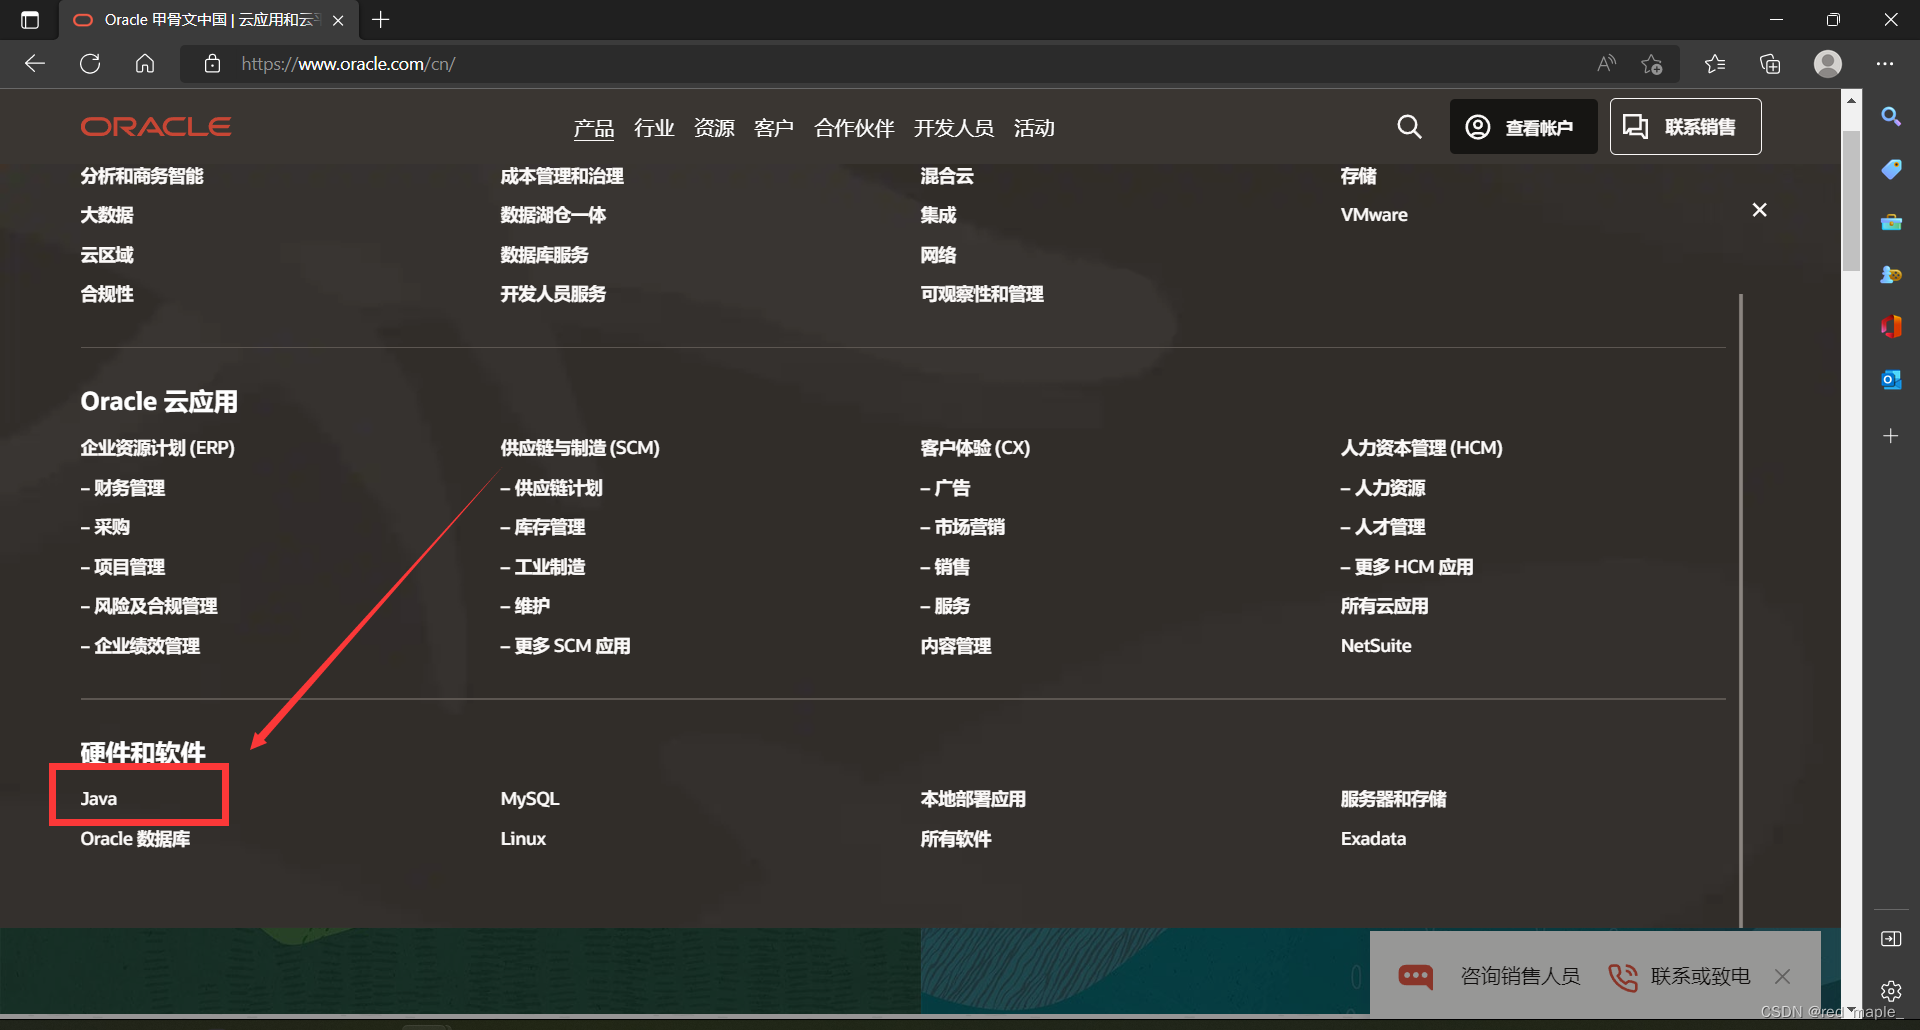1920x1030 pixels.
Task: Open the Oracle 数据库 link
Action: 135,839
